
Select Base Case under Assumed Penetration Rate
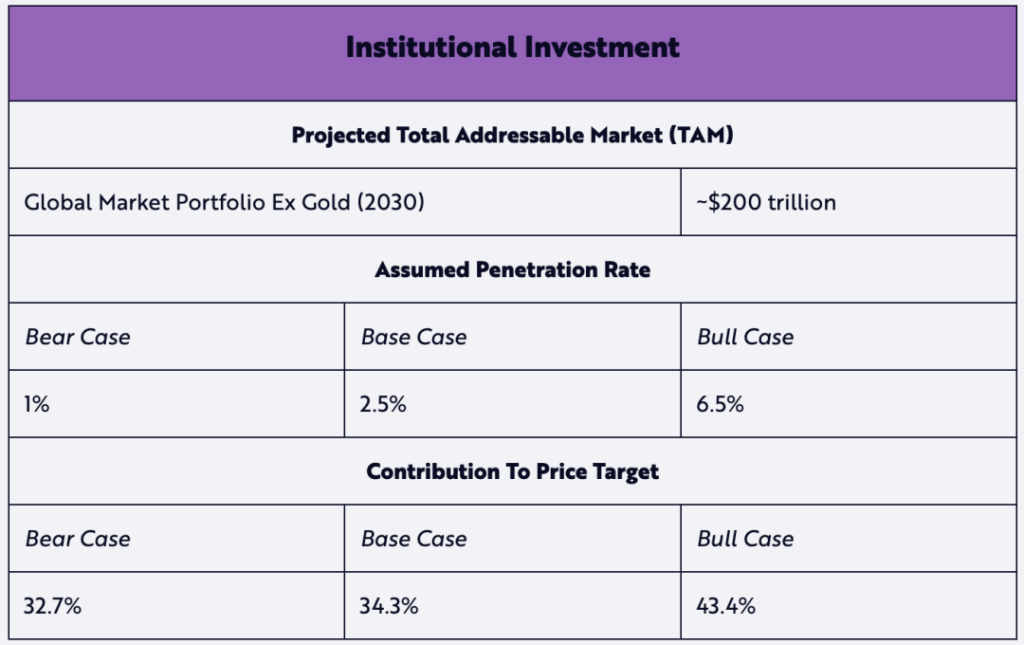coord(414,337)
